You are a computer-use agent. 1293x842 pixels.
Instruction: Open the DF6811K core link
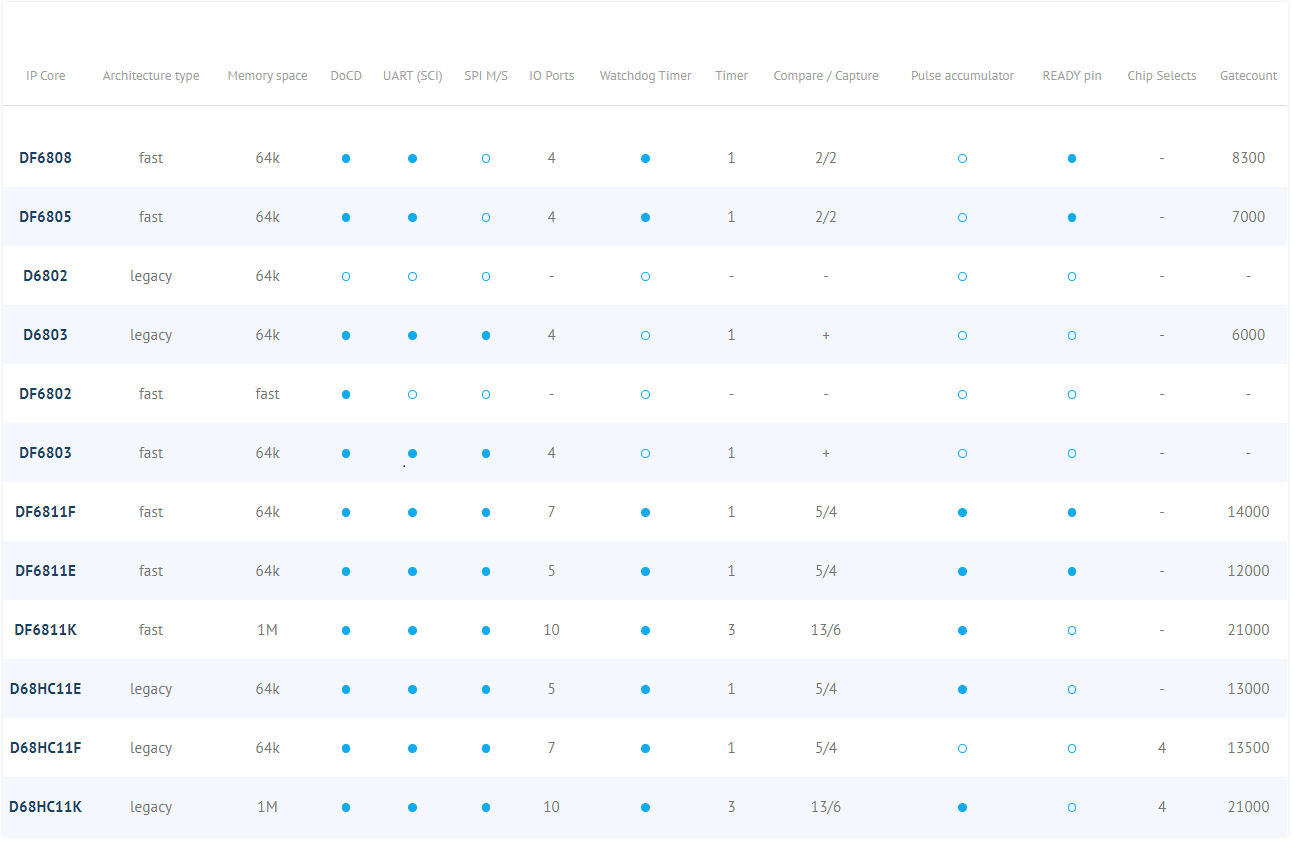coord(45,630)
